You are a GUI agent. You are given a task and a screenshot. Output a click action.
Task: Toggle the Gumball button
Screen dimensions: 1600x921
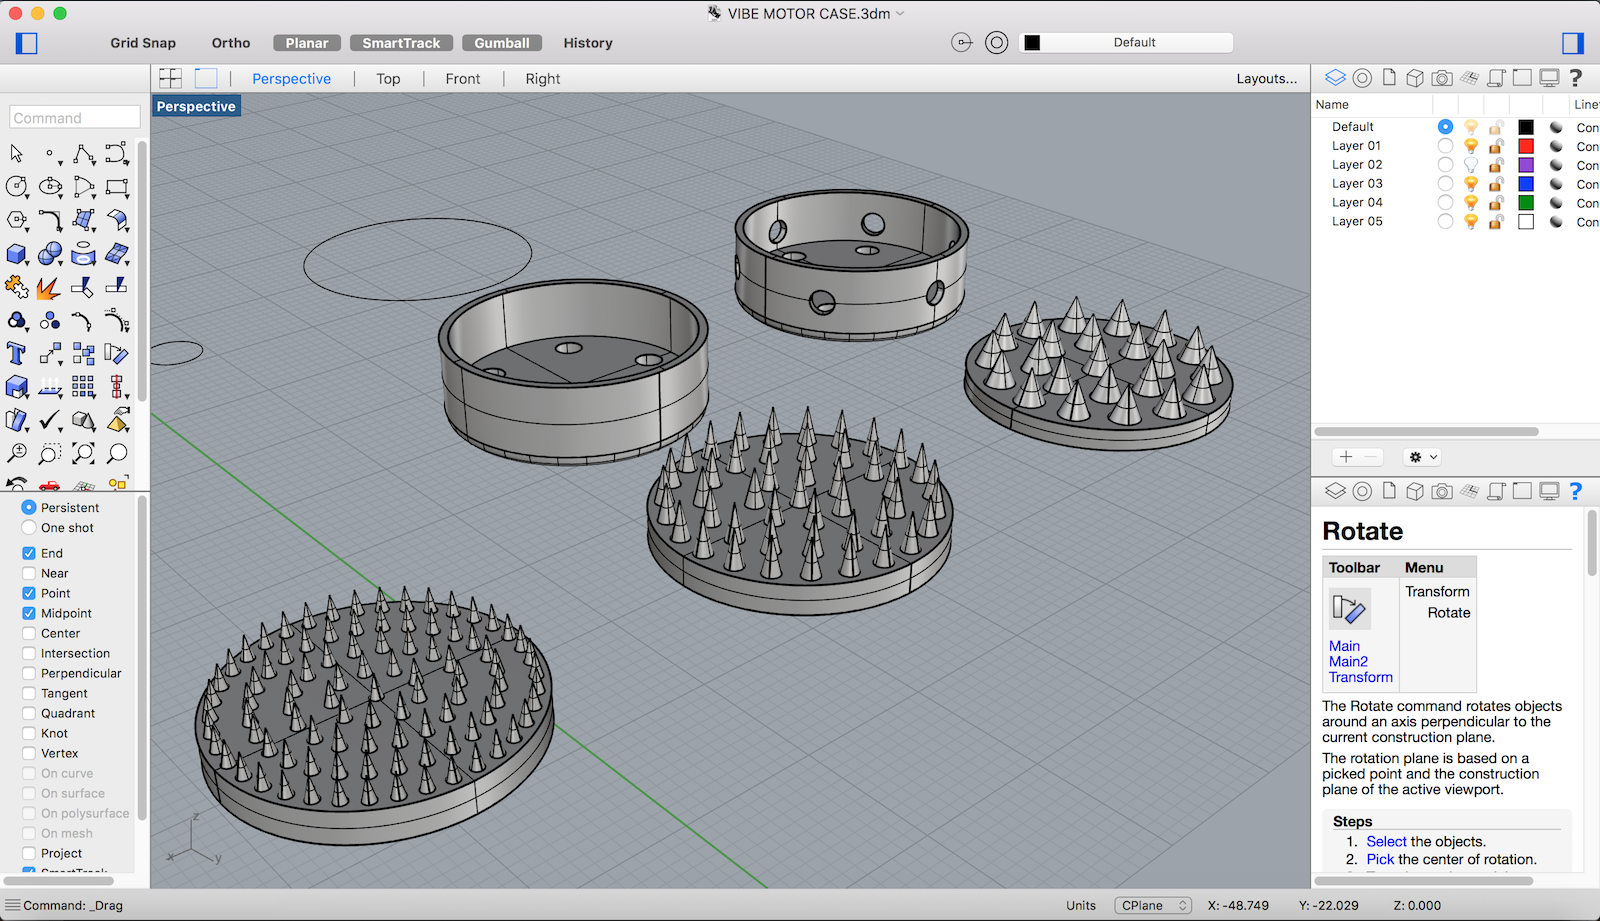[502, 43]
